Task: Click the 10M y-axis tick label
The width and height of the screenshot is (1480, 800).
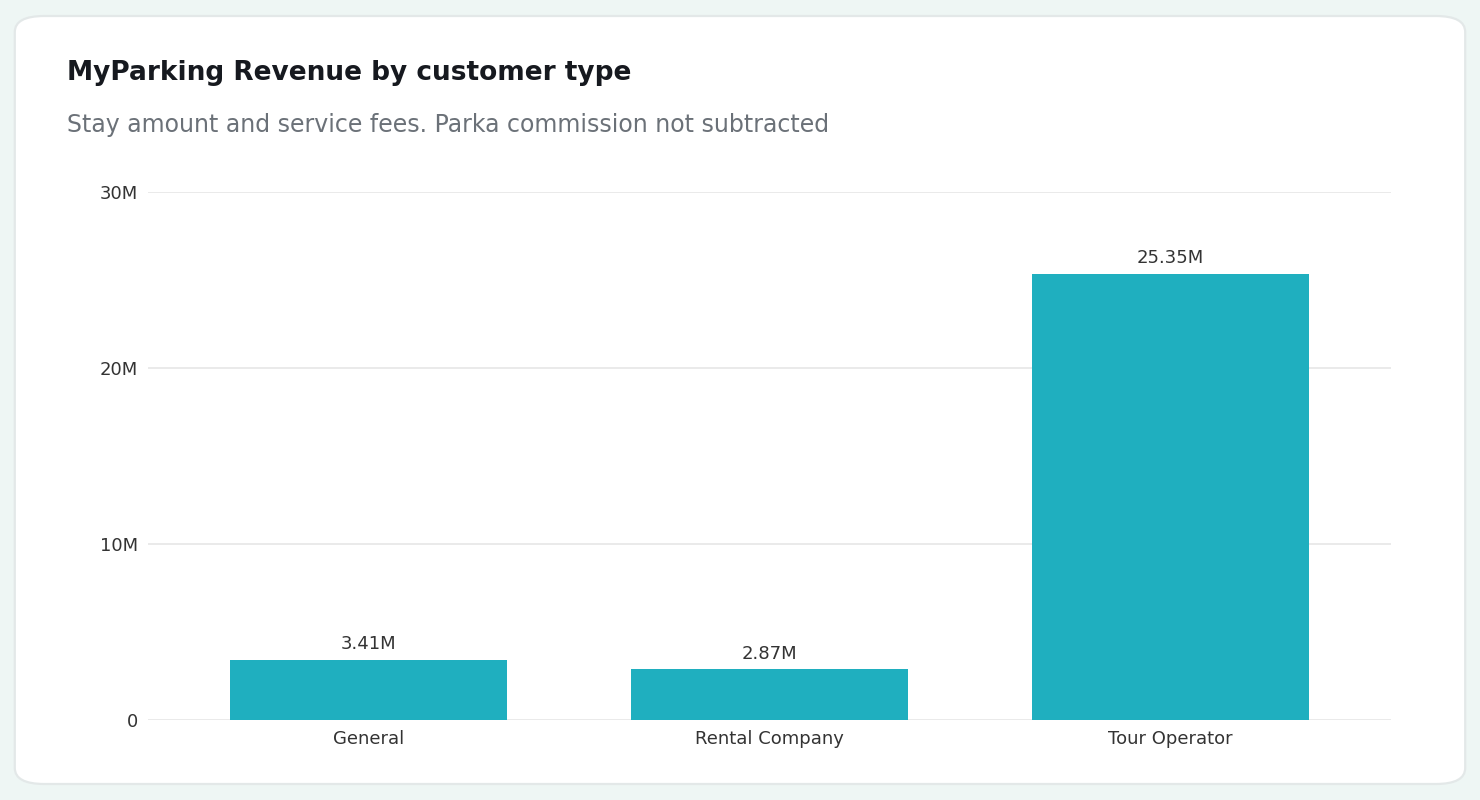Action: pos(118,545)
